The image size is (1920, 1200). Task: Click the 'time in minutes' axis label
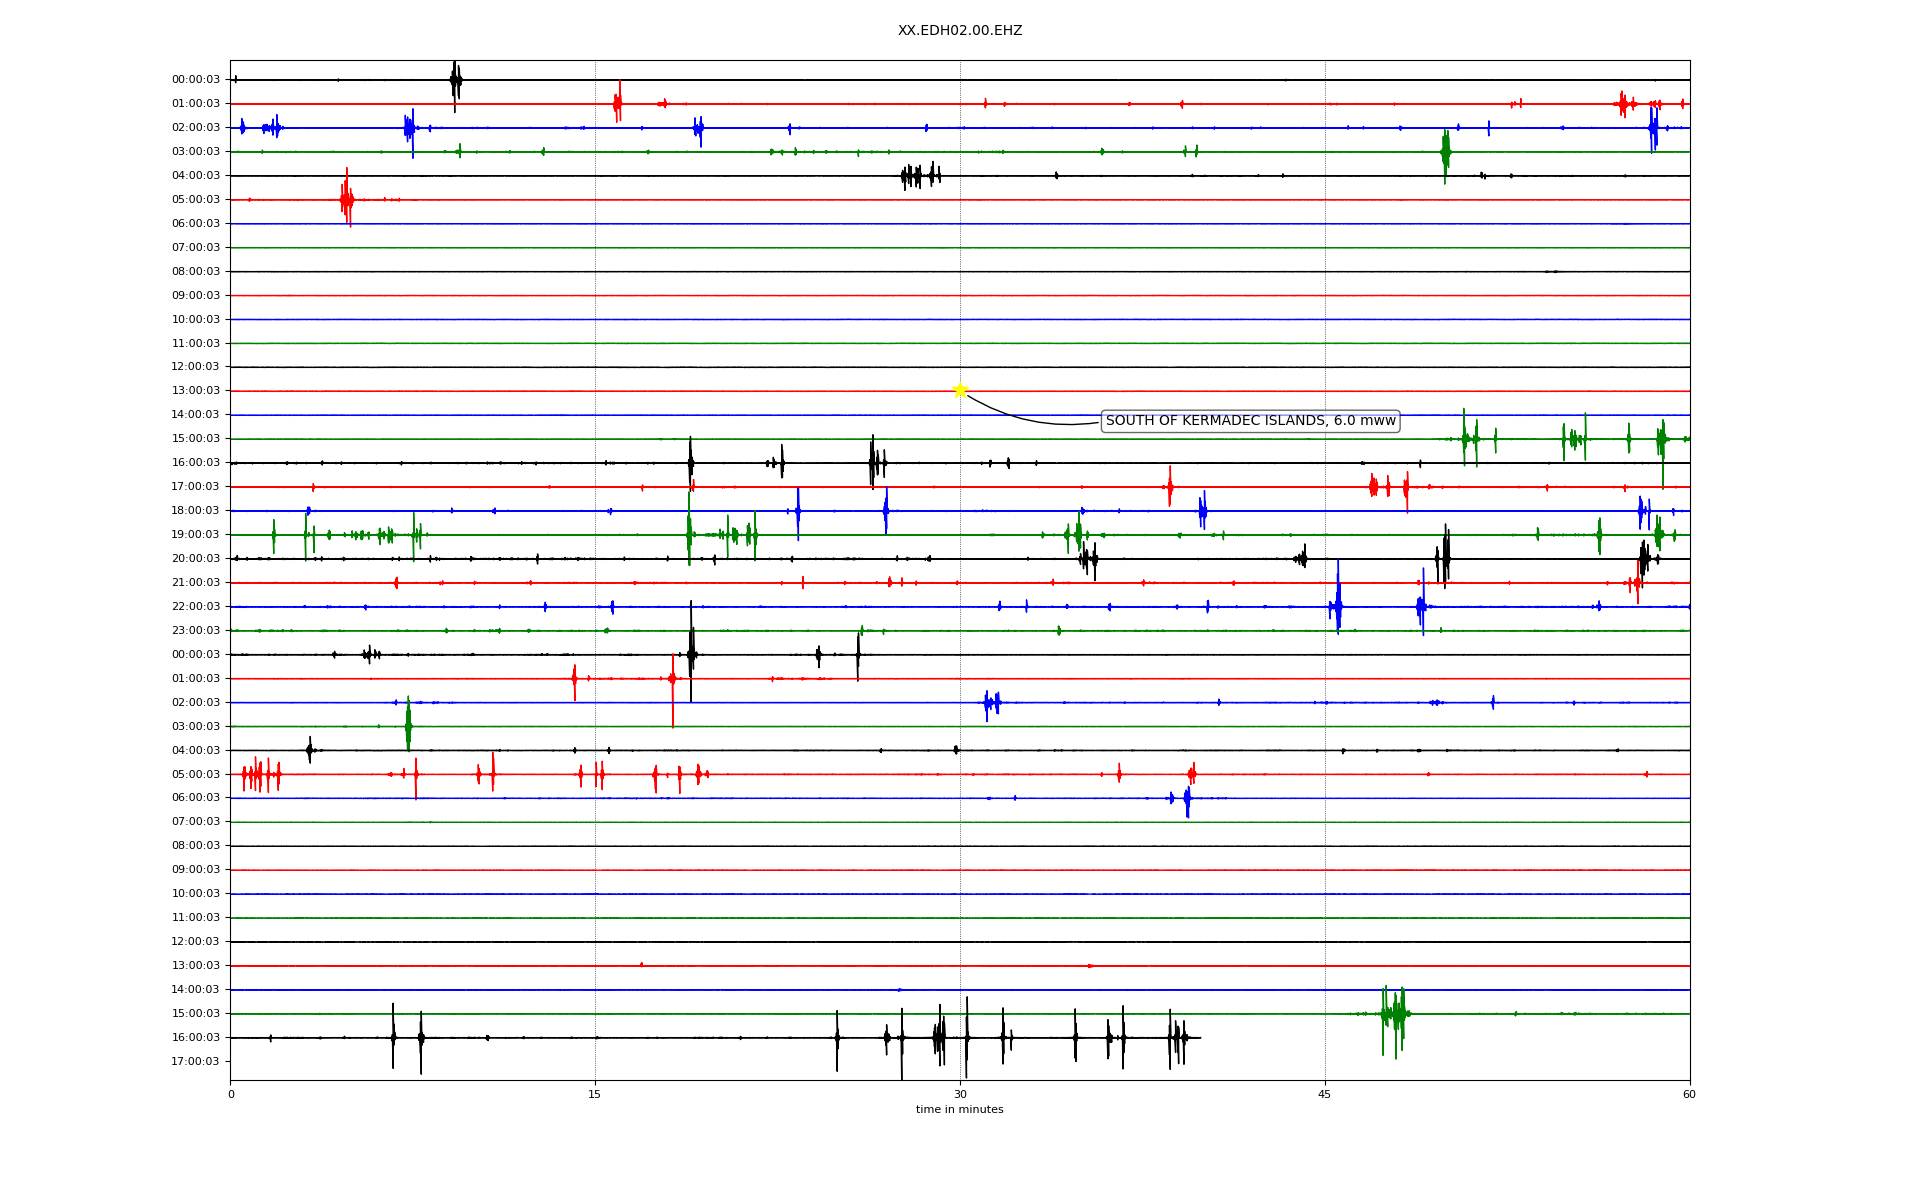point(960,1110)
